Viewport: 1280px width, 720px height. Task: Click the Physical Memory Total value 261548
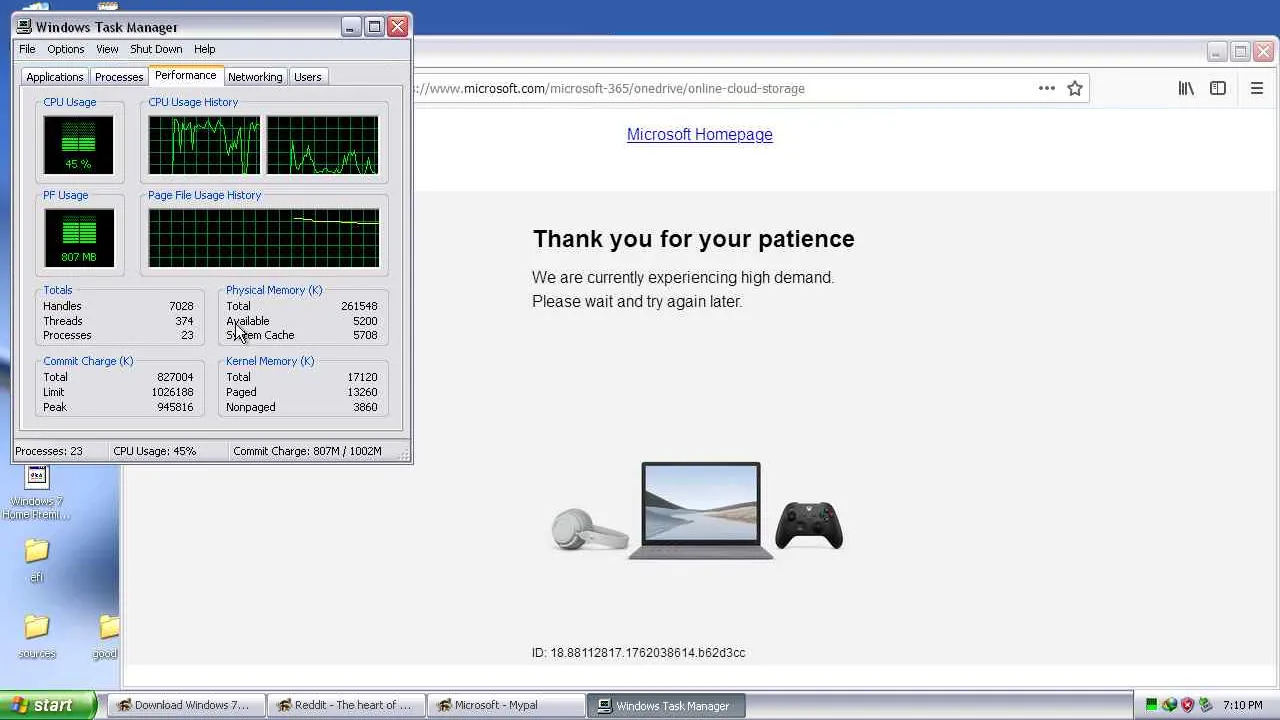coord(359,306)
